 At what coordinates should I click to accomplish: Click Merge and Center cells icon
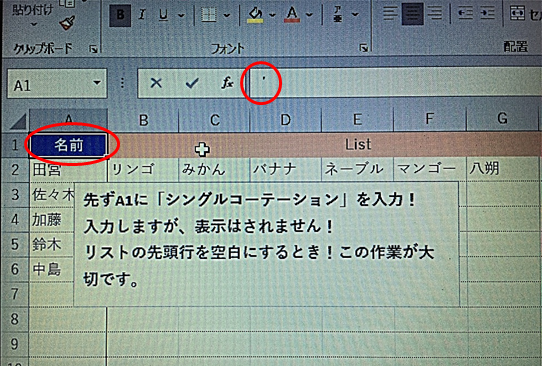(517, 14)
